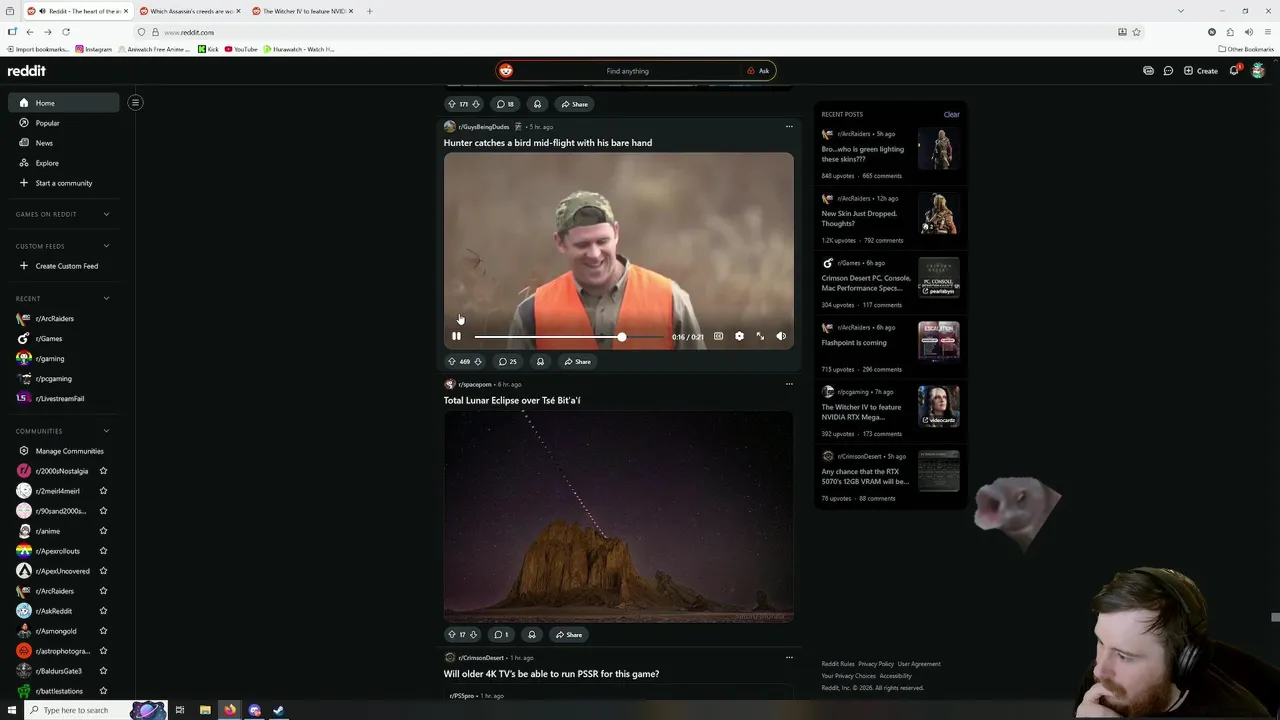Viewport: 1280px width, 720px height.
Task: Click Start a community
Action: tap(64, 183)
